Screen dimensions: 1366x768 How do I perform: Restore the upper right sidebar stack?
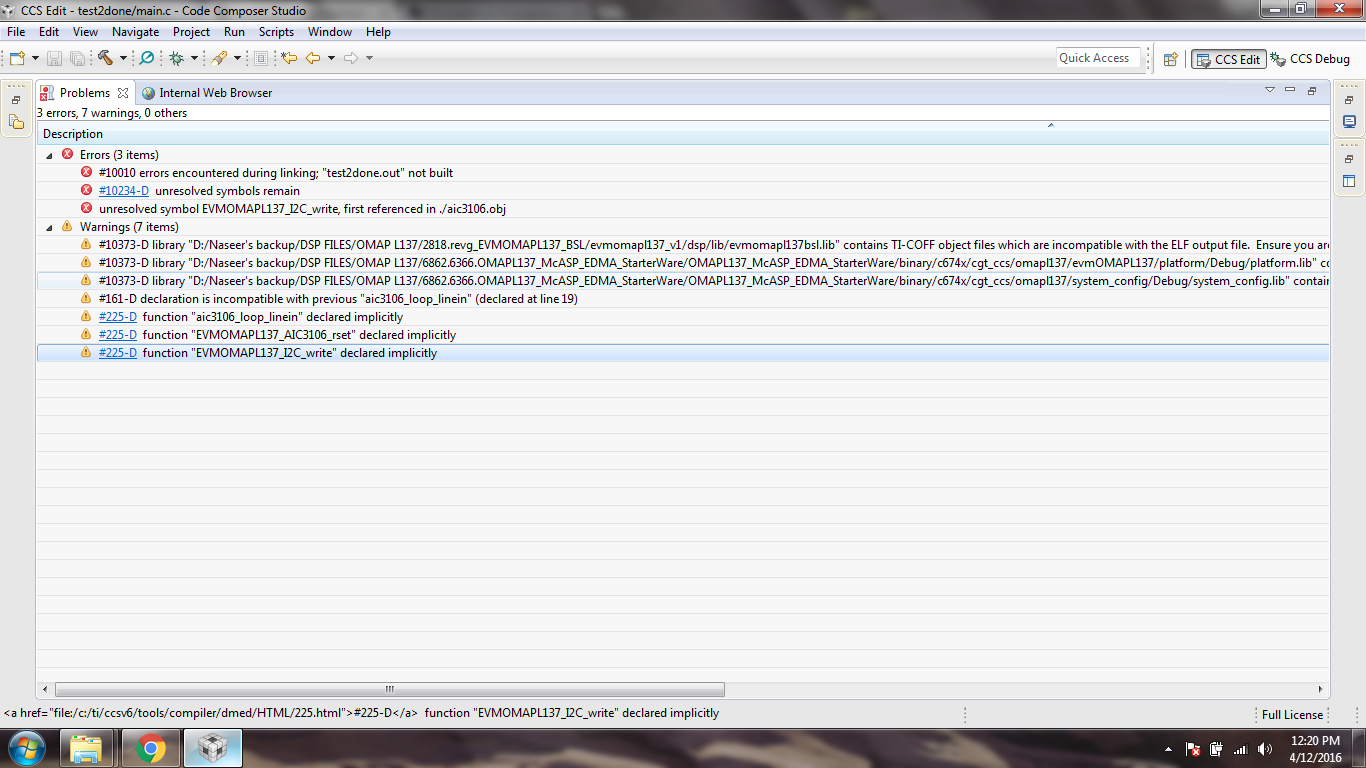pyautogui.click(x=1349, y=100)
